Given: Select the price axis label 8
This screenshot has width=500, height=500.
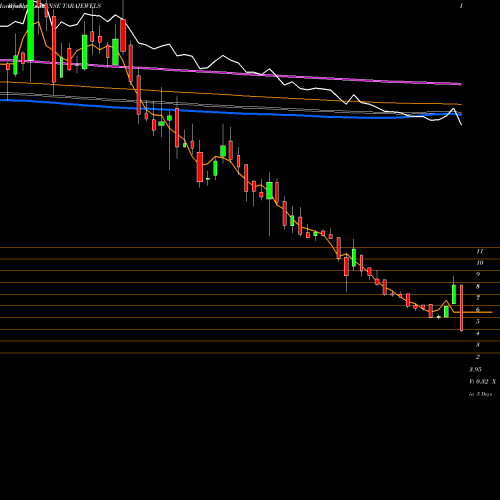Looking at the screenshot, I should tap(478, 287).
